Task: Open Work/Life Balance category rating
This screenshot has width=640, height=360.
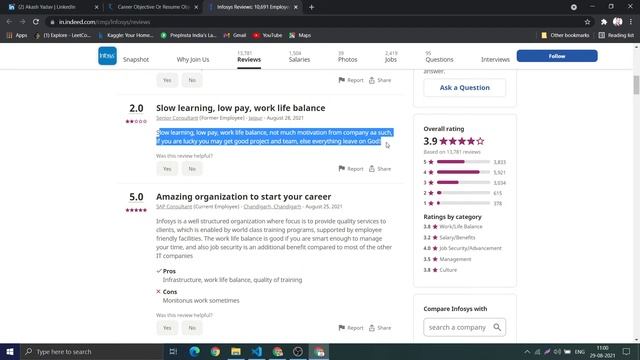Action: (x=453, y=227)
